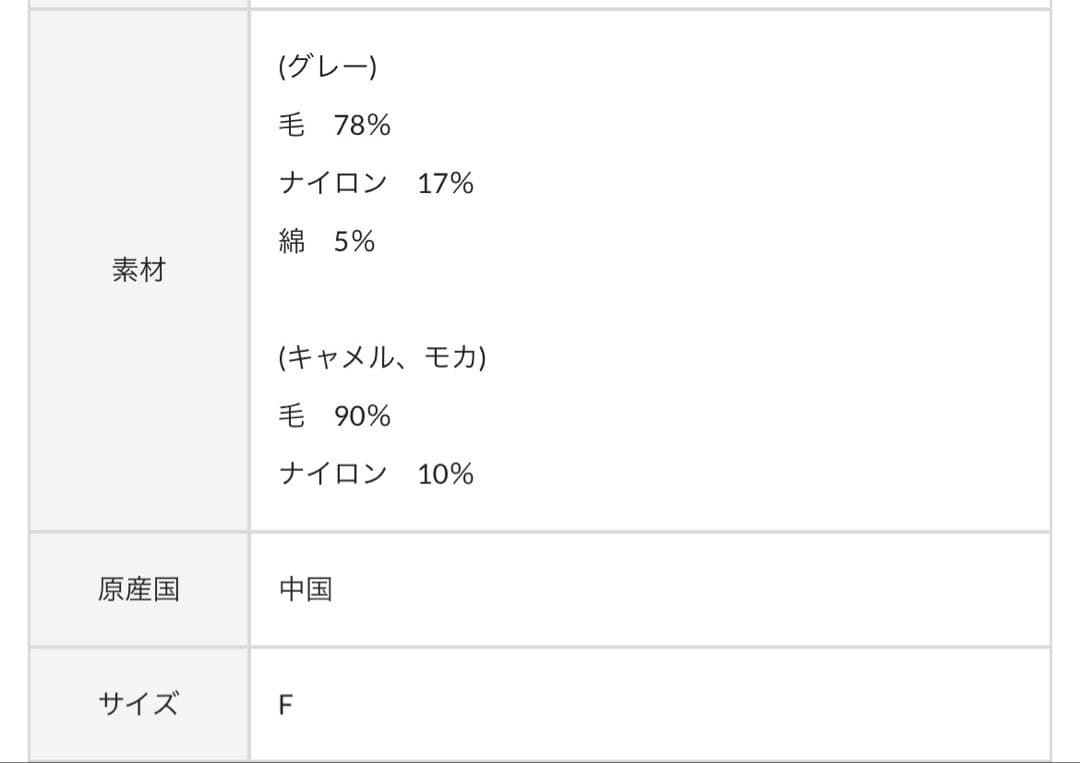Click ナイロン under the キャメル、モカ heading
This screenshot has height=763, width=1080.
(x=333, y=474)
